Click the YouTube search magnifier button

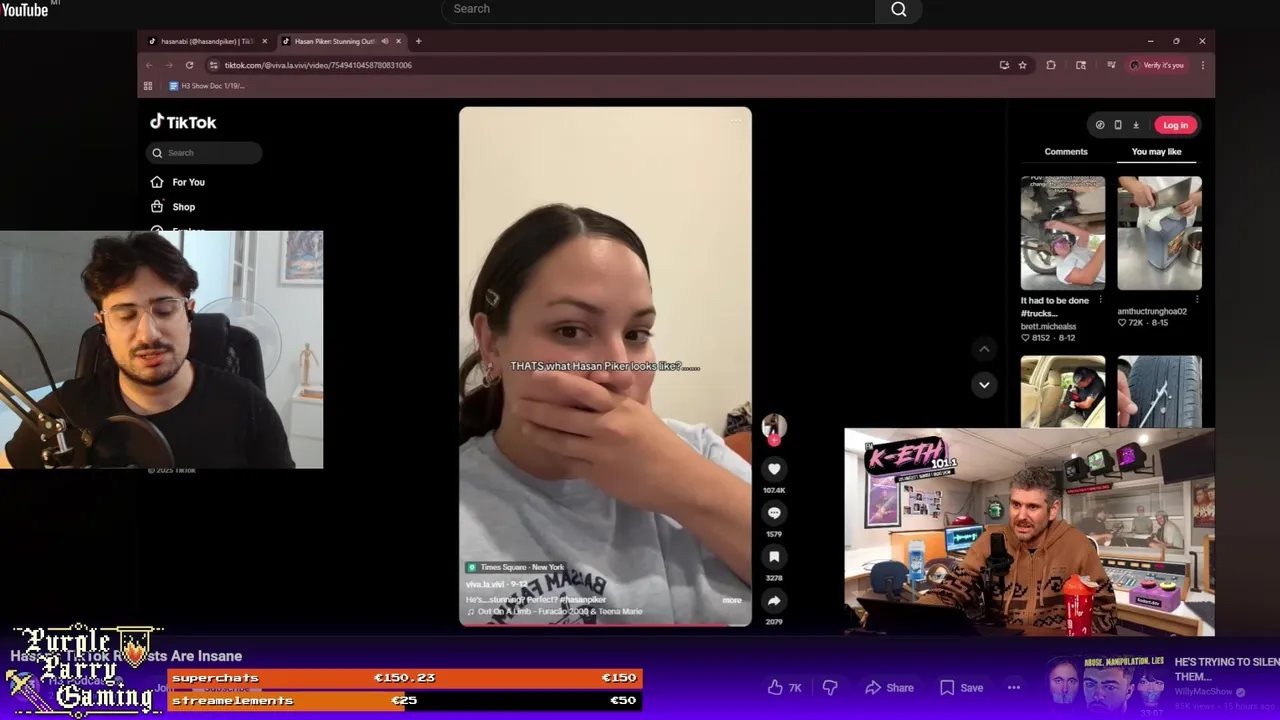click(898, 9)
